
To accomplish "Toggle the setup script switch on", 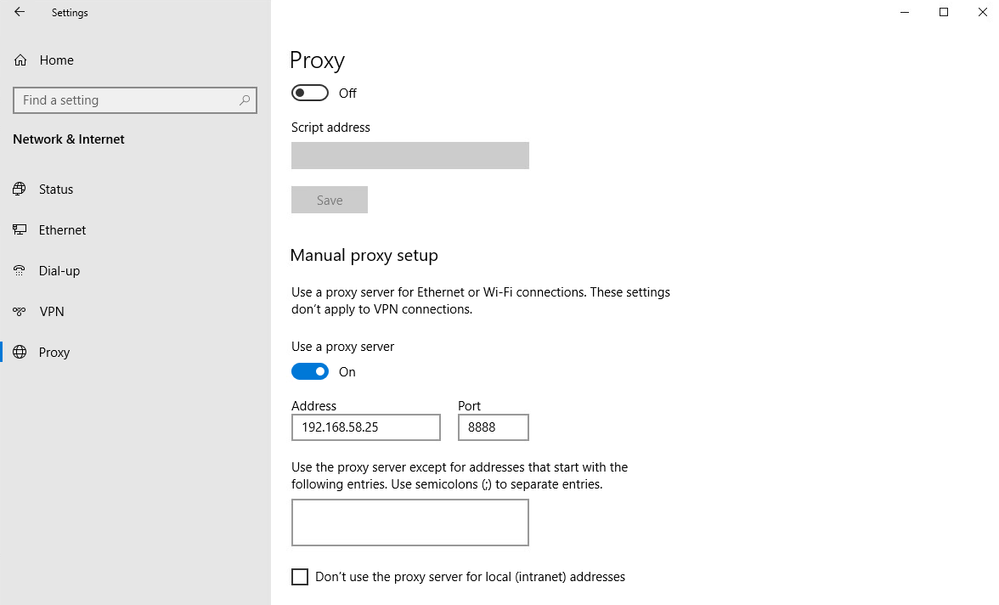I will (x=310, y=93).
